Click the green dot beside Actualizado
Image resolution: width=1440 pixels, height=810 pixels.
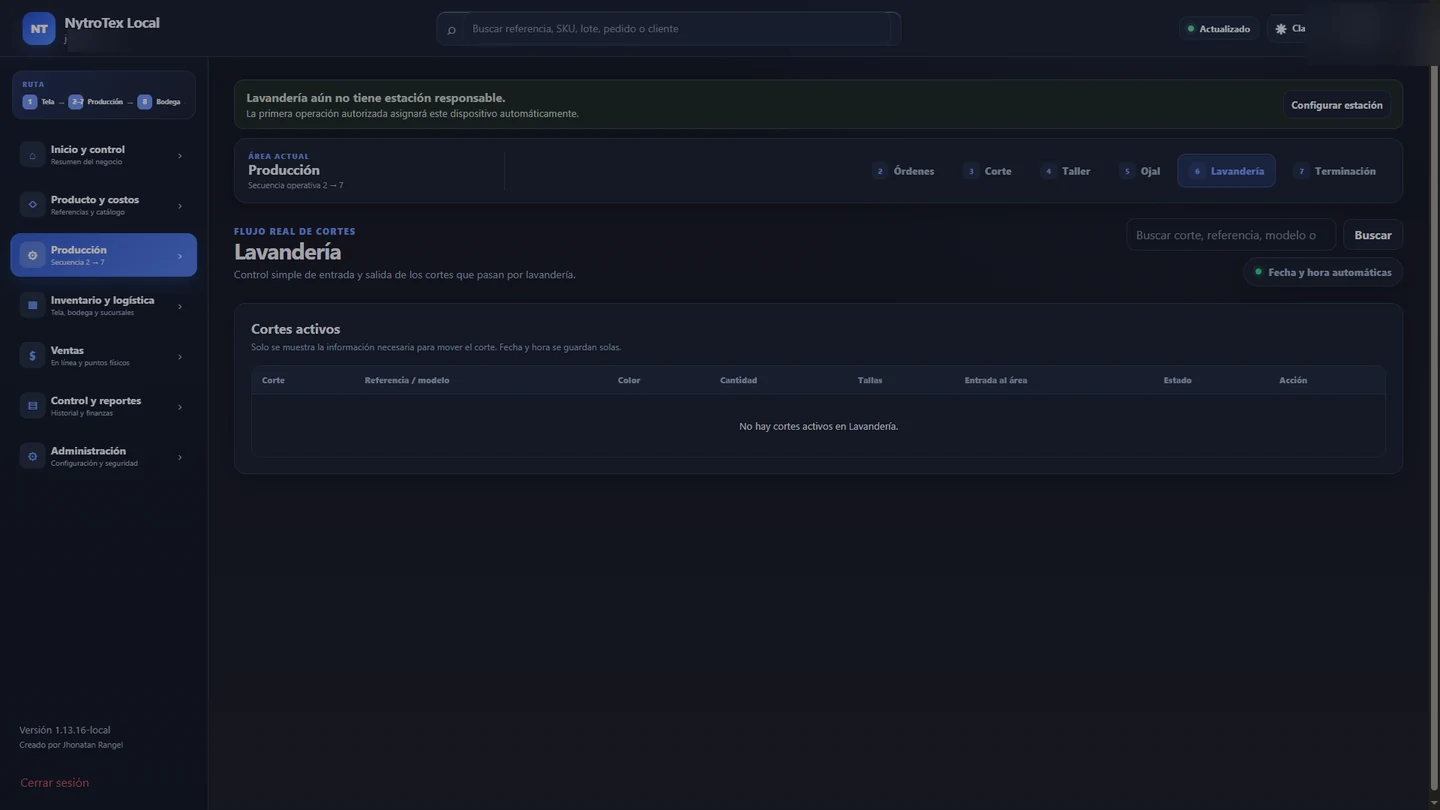click(1190, 29)
